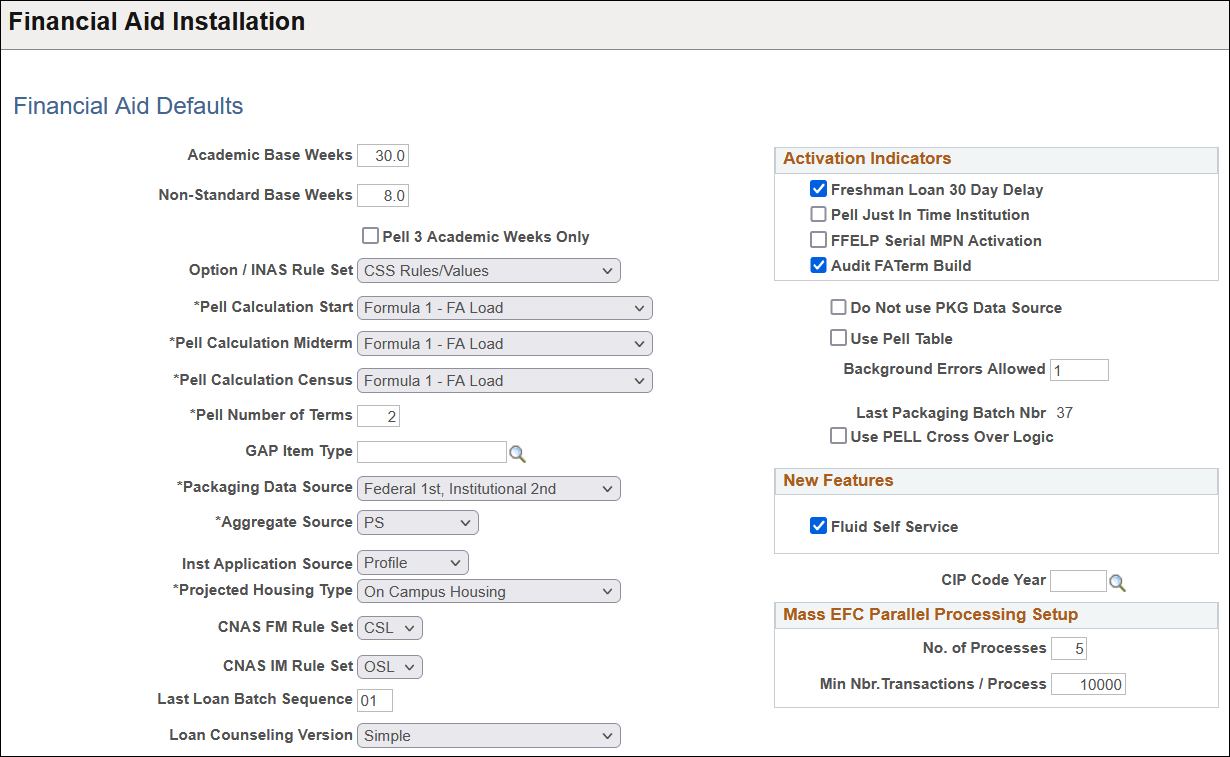Open the Loan Counseling Version dropdown
This screenshot has height=757, width=1230.
tap(489, 736)
